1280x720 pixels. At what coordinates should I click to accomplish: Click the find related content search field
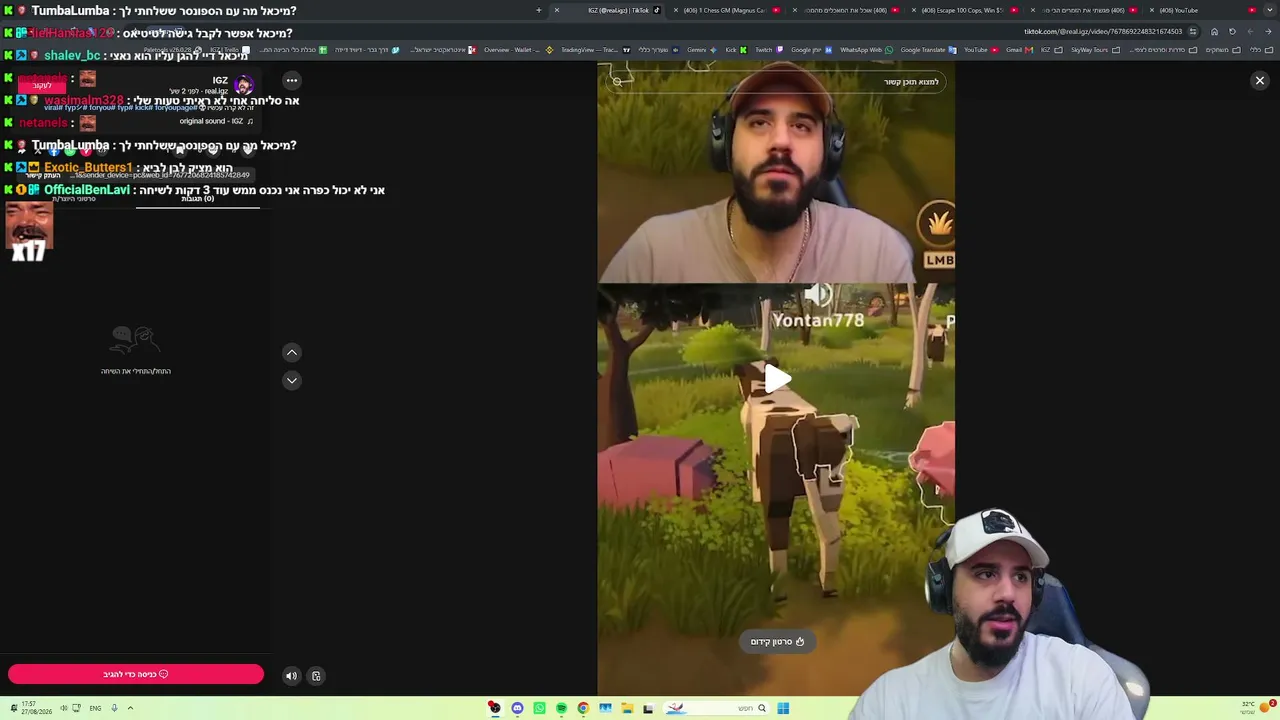click(777, 82)
